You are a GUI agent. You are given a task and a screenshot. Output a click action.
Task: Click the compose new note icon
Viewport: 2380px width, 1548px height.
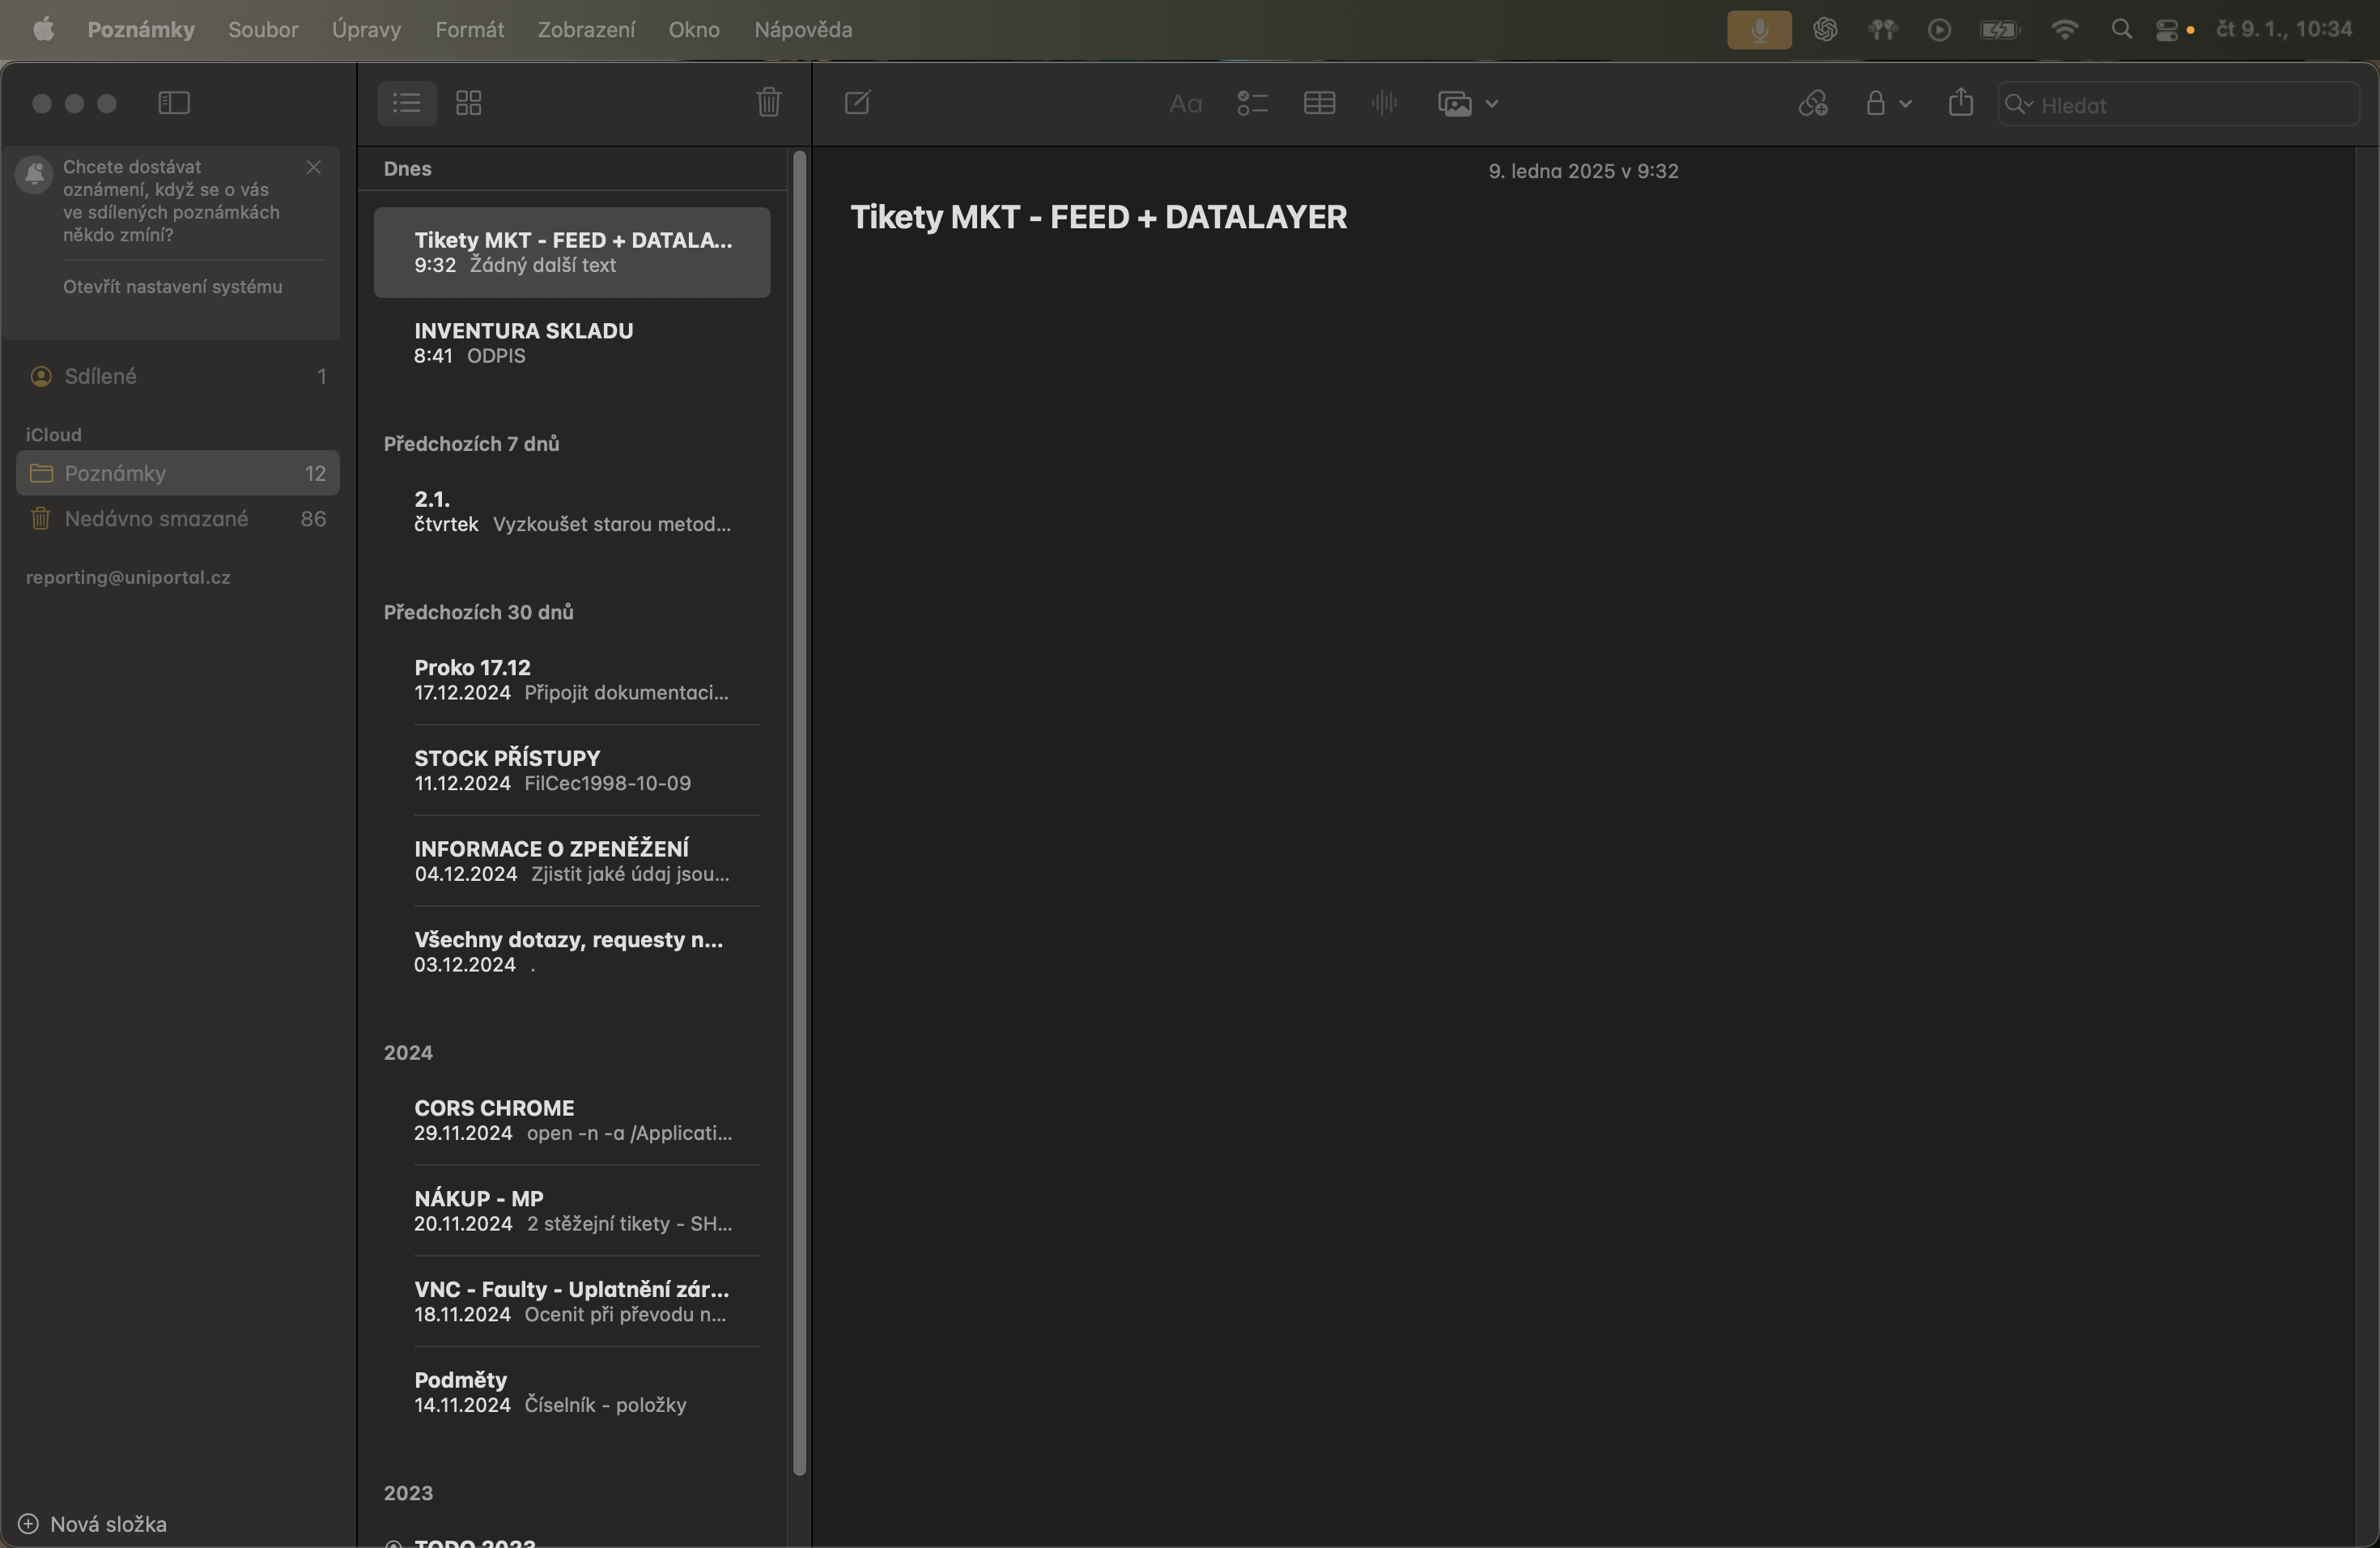point(857,103)
